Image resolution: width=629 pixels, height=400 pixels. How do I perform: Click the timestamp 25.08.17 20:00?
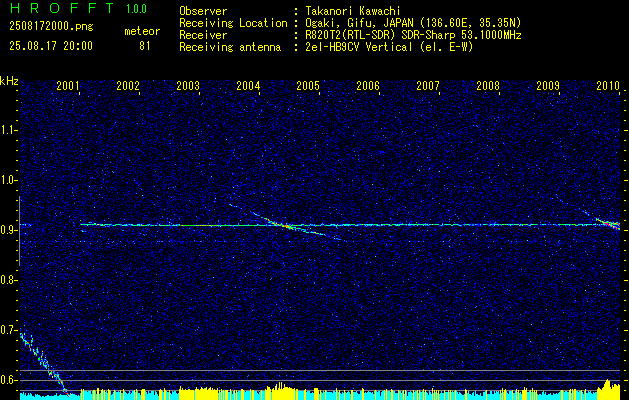tap(51, 46)
